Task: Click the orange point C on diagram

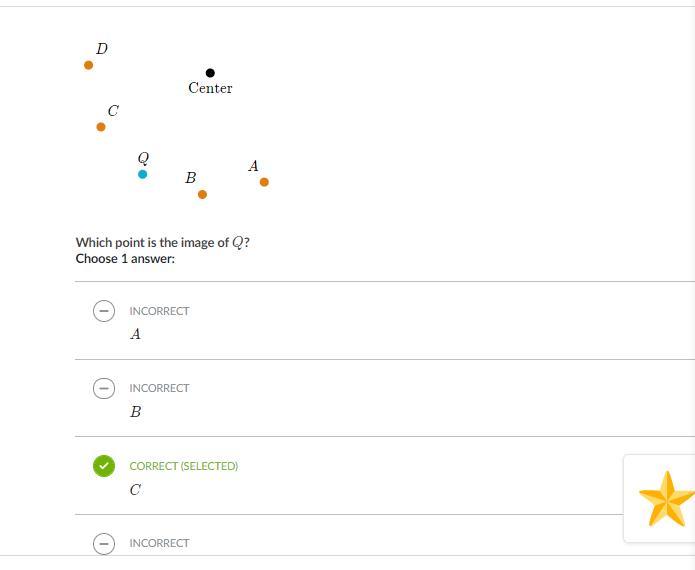Action: [x=101, y=127]
